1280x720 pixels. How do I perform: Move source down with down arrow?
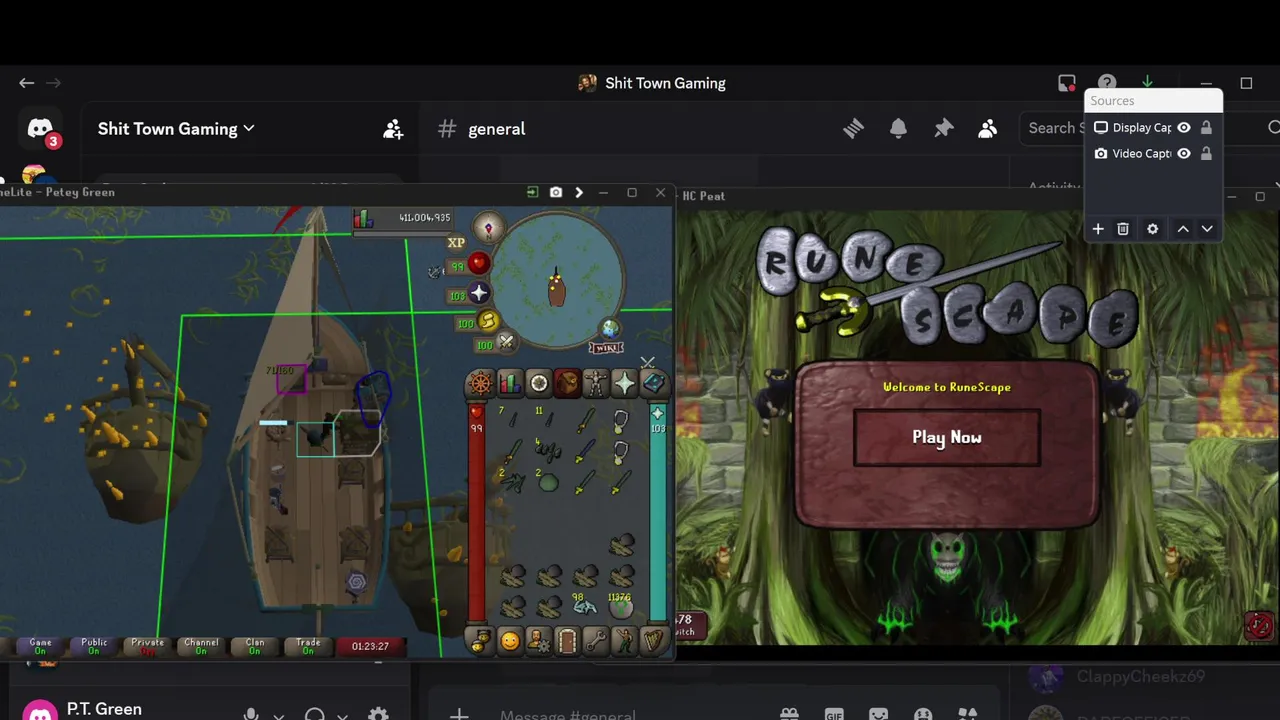point(1207,229)
